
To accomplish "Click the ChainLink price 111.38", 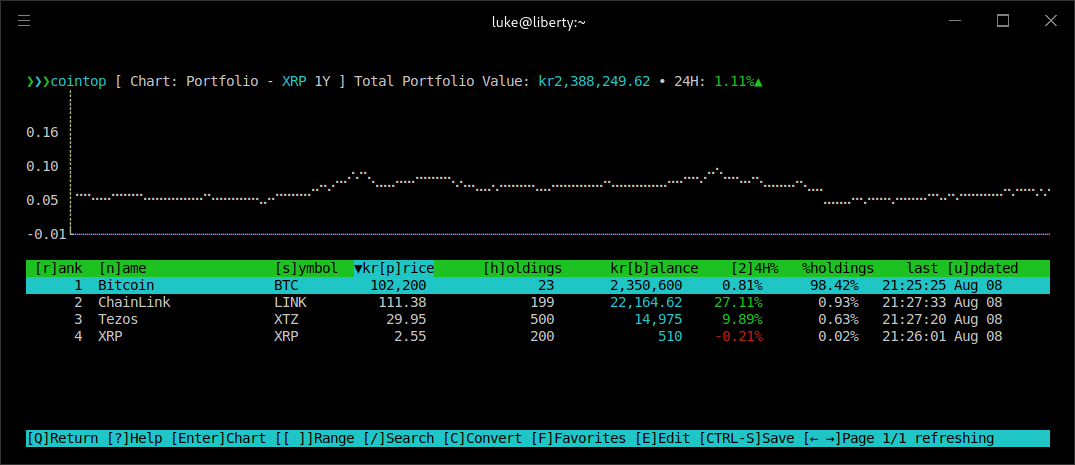I will [x=402, y=302].
